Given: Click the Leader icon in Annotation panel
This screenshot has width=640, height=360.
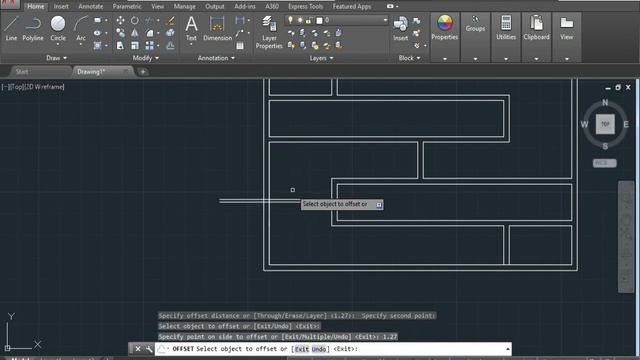Looking at the screenshot, I should [240, 33].
